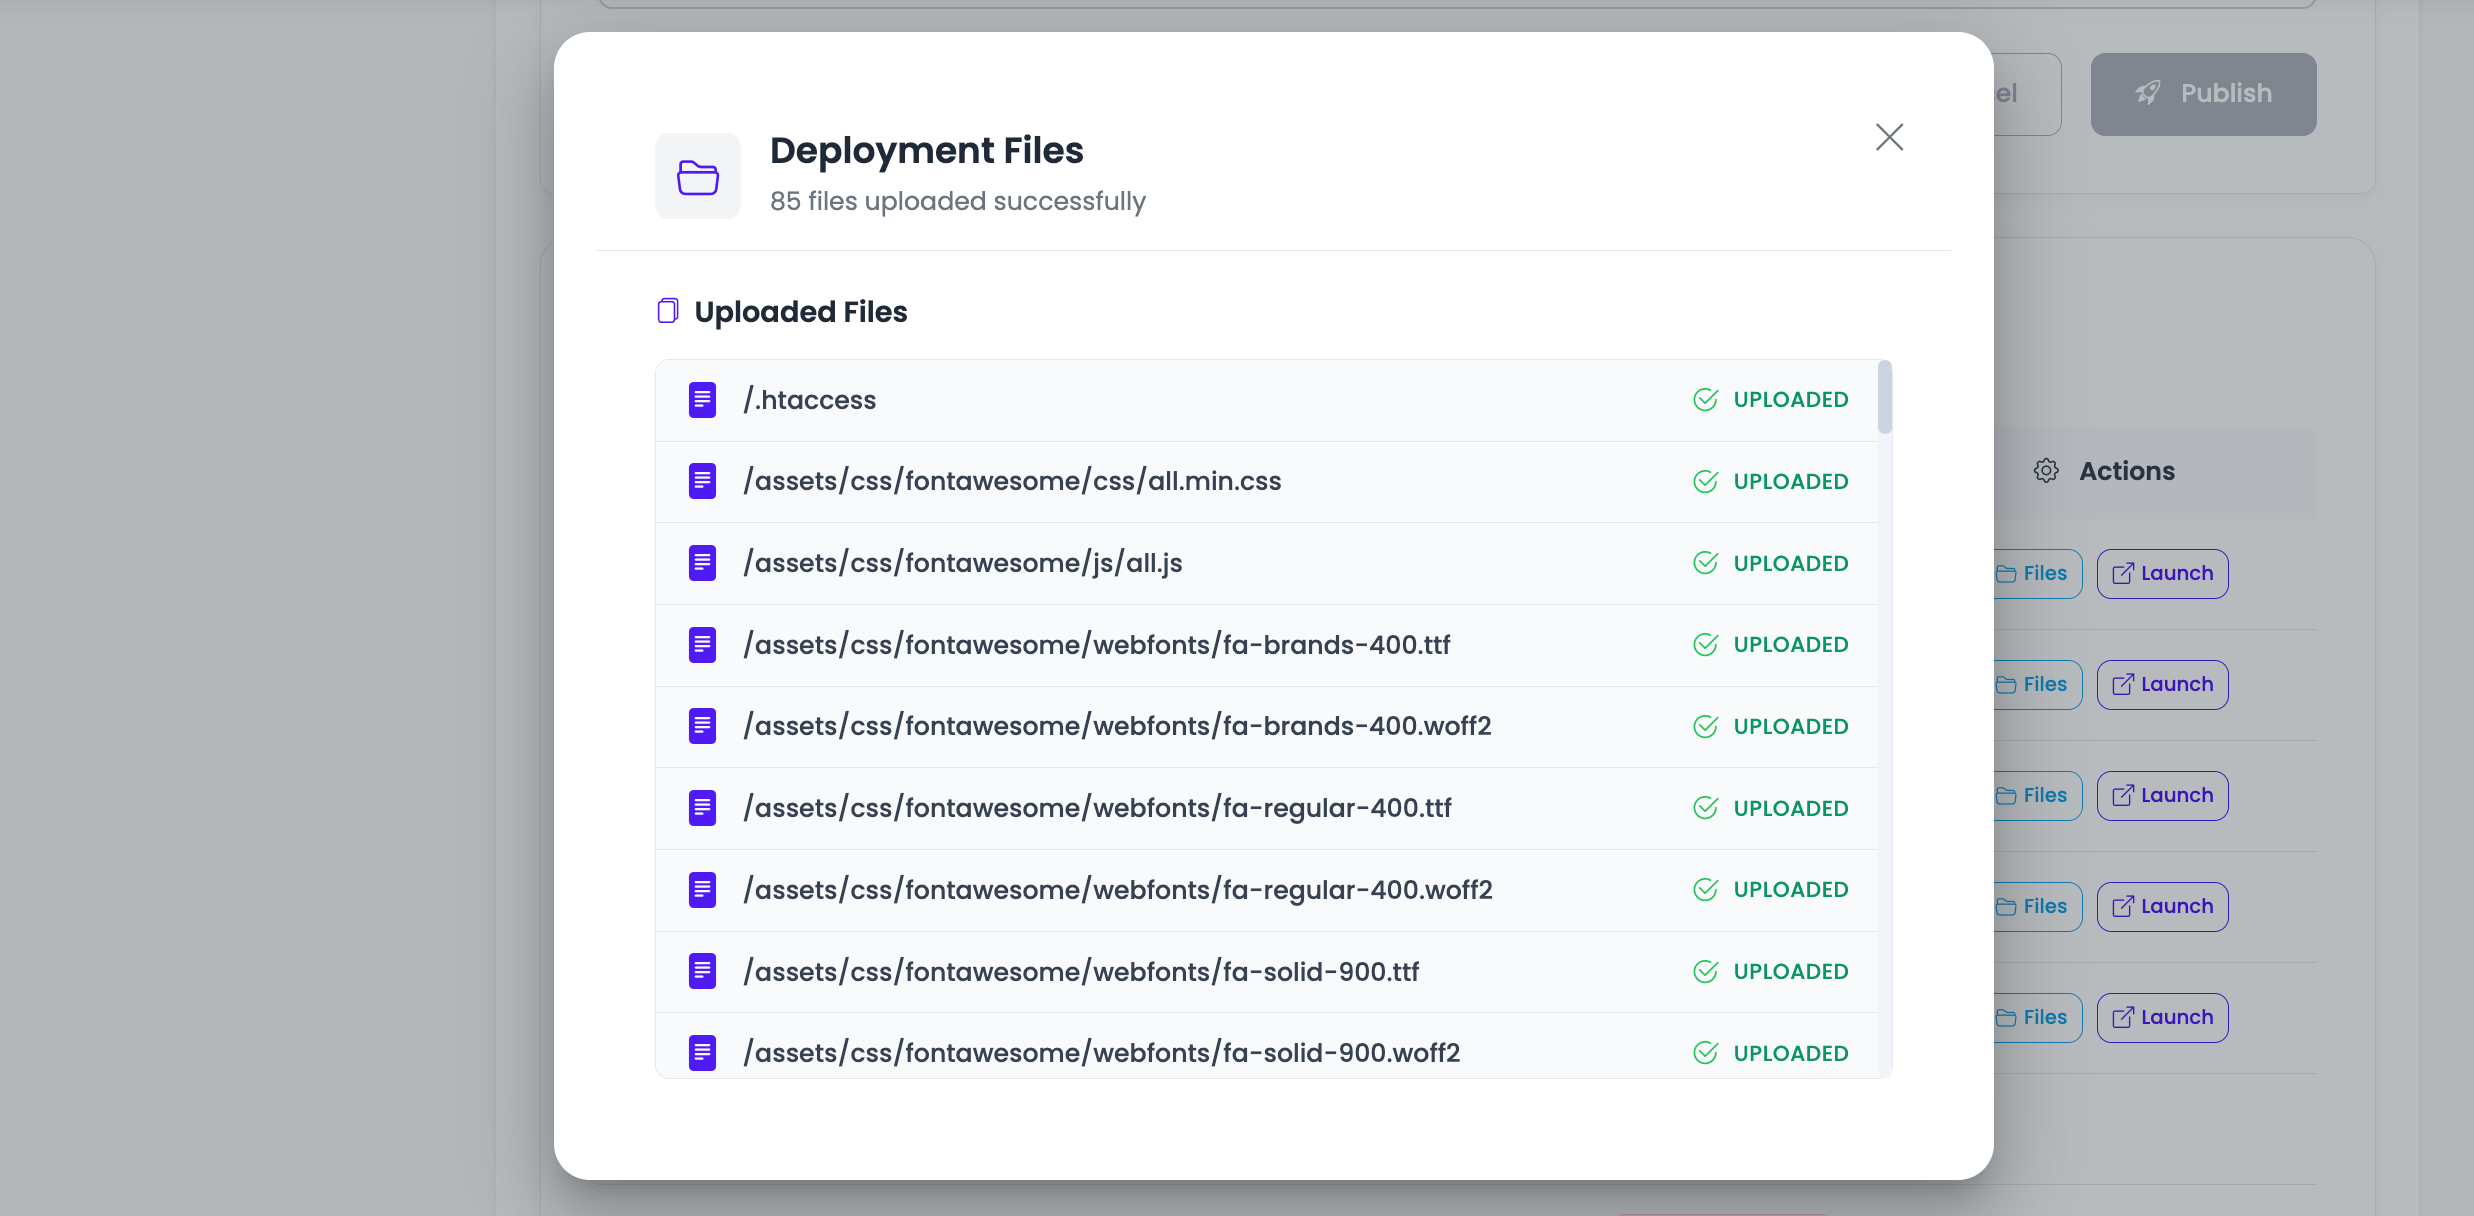The width and height of the screenshot is (2474, 1216).
Task: Close the Deployment Files dialog
Action: [1889, 137]
